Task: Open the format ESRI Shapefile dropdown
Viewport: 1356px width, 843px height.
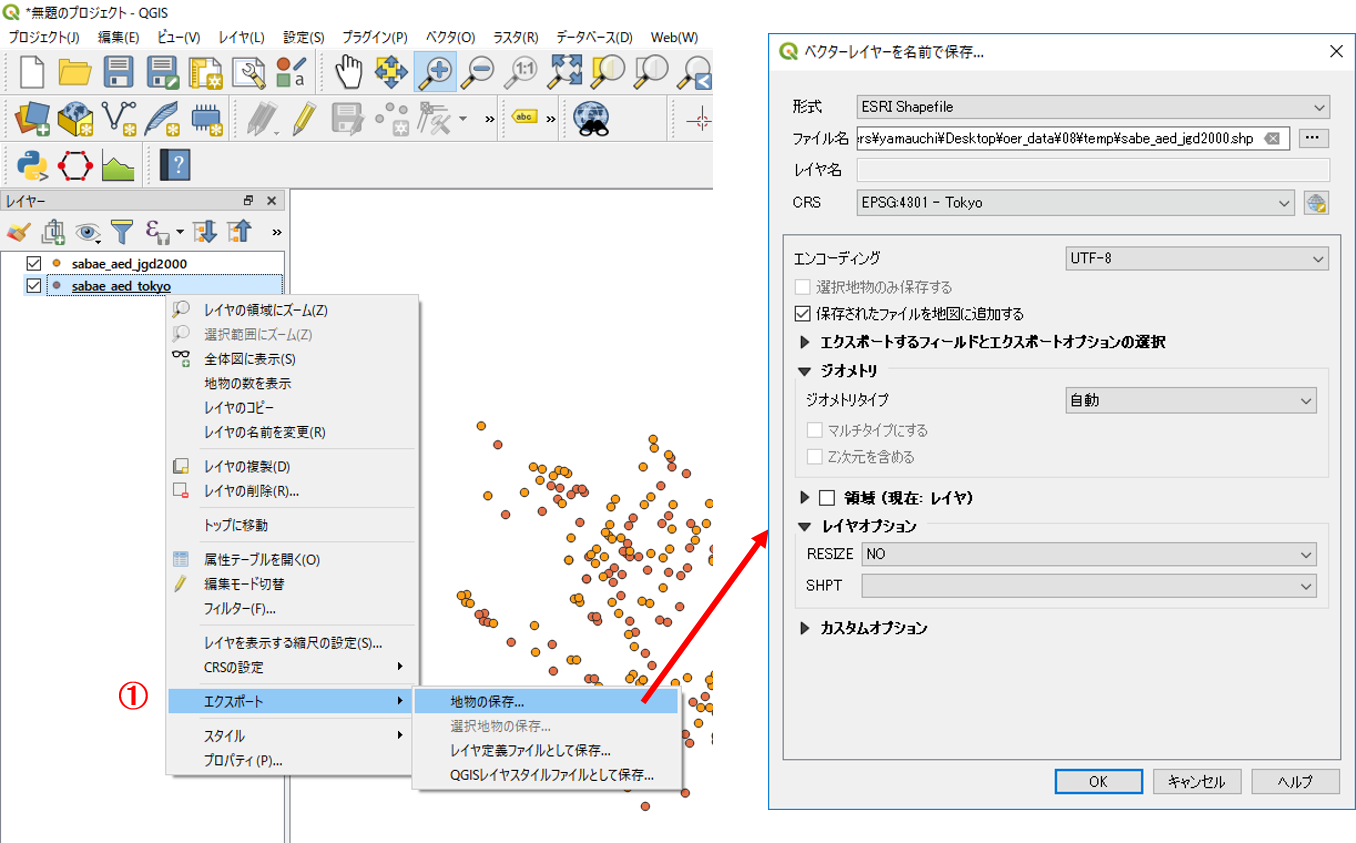Action: pos(1093,107)
